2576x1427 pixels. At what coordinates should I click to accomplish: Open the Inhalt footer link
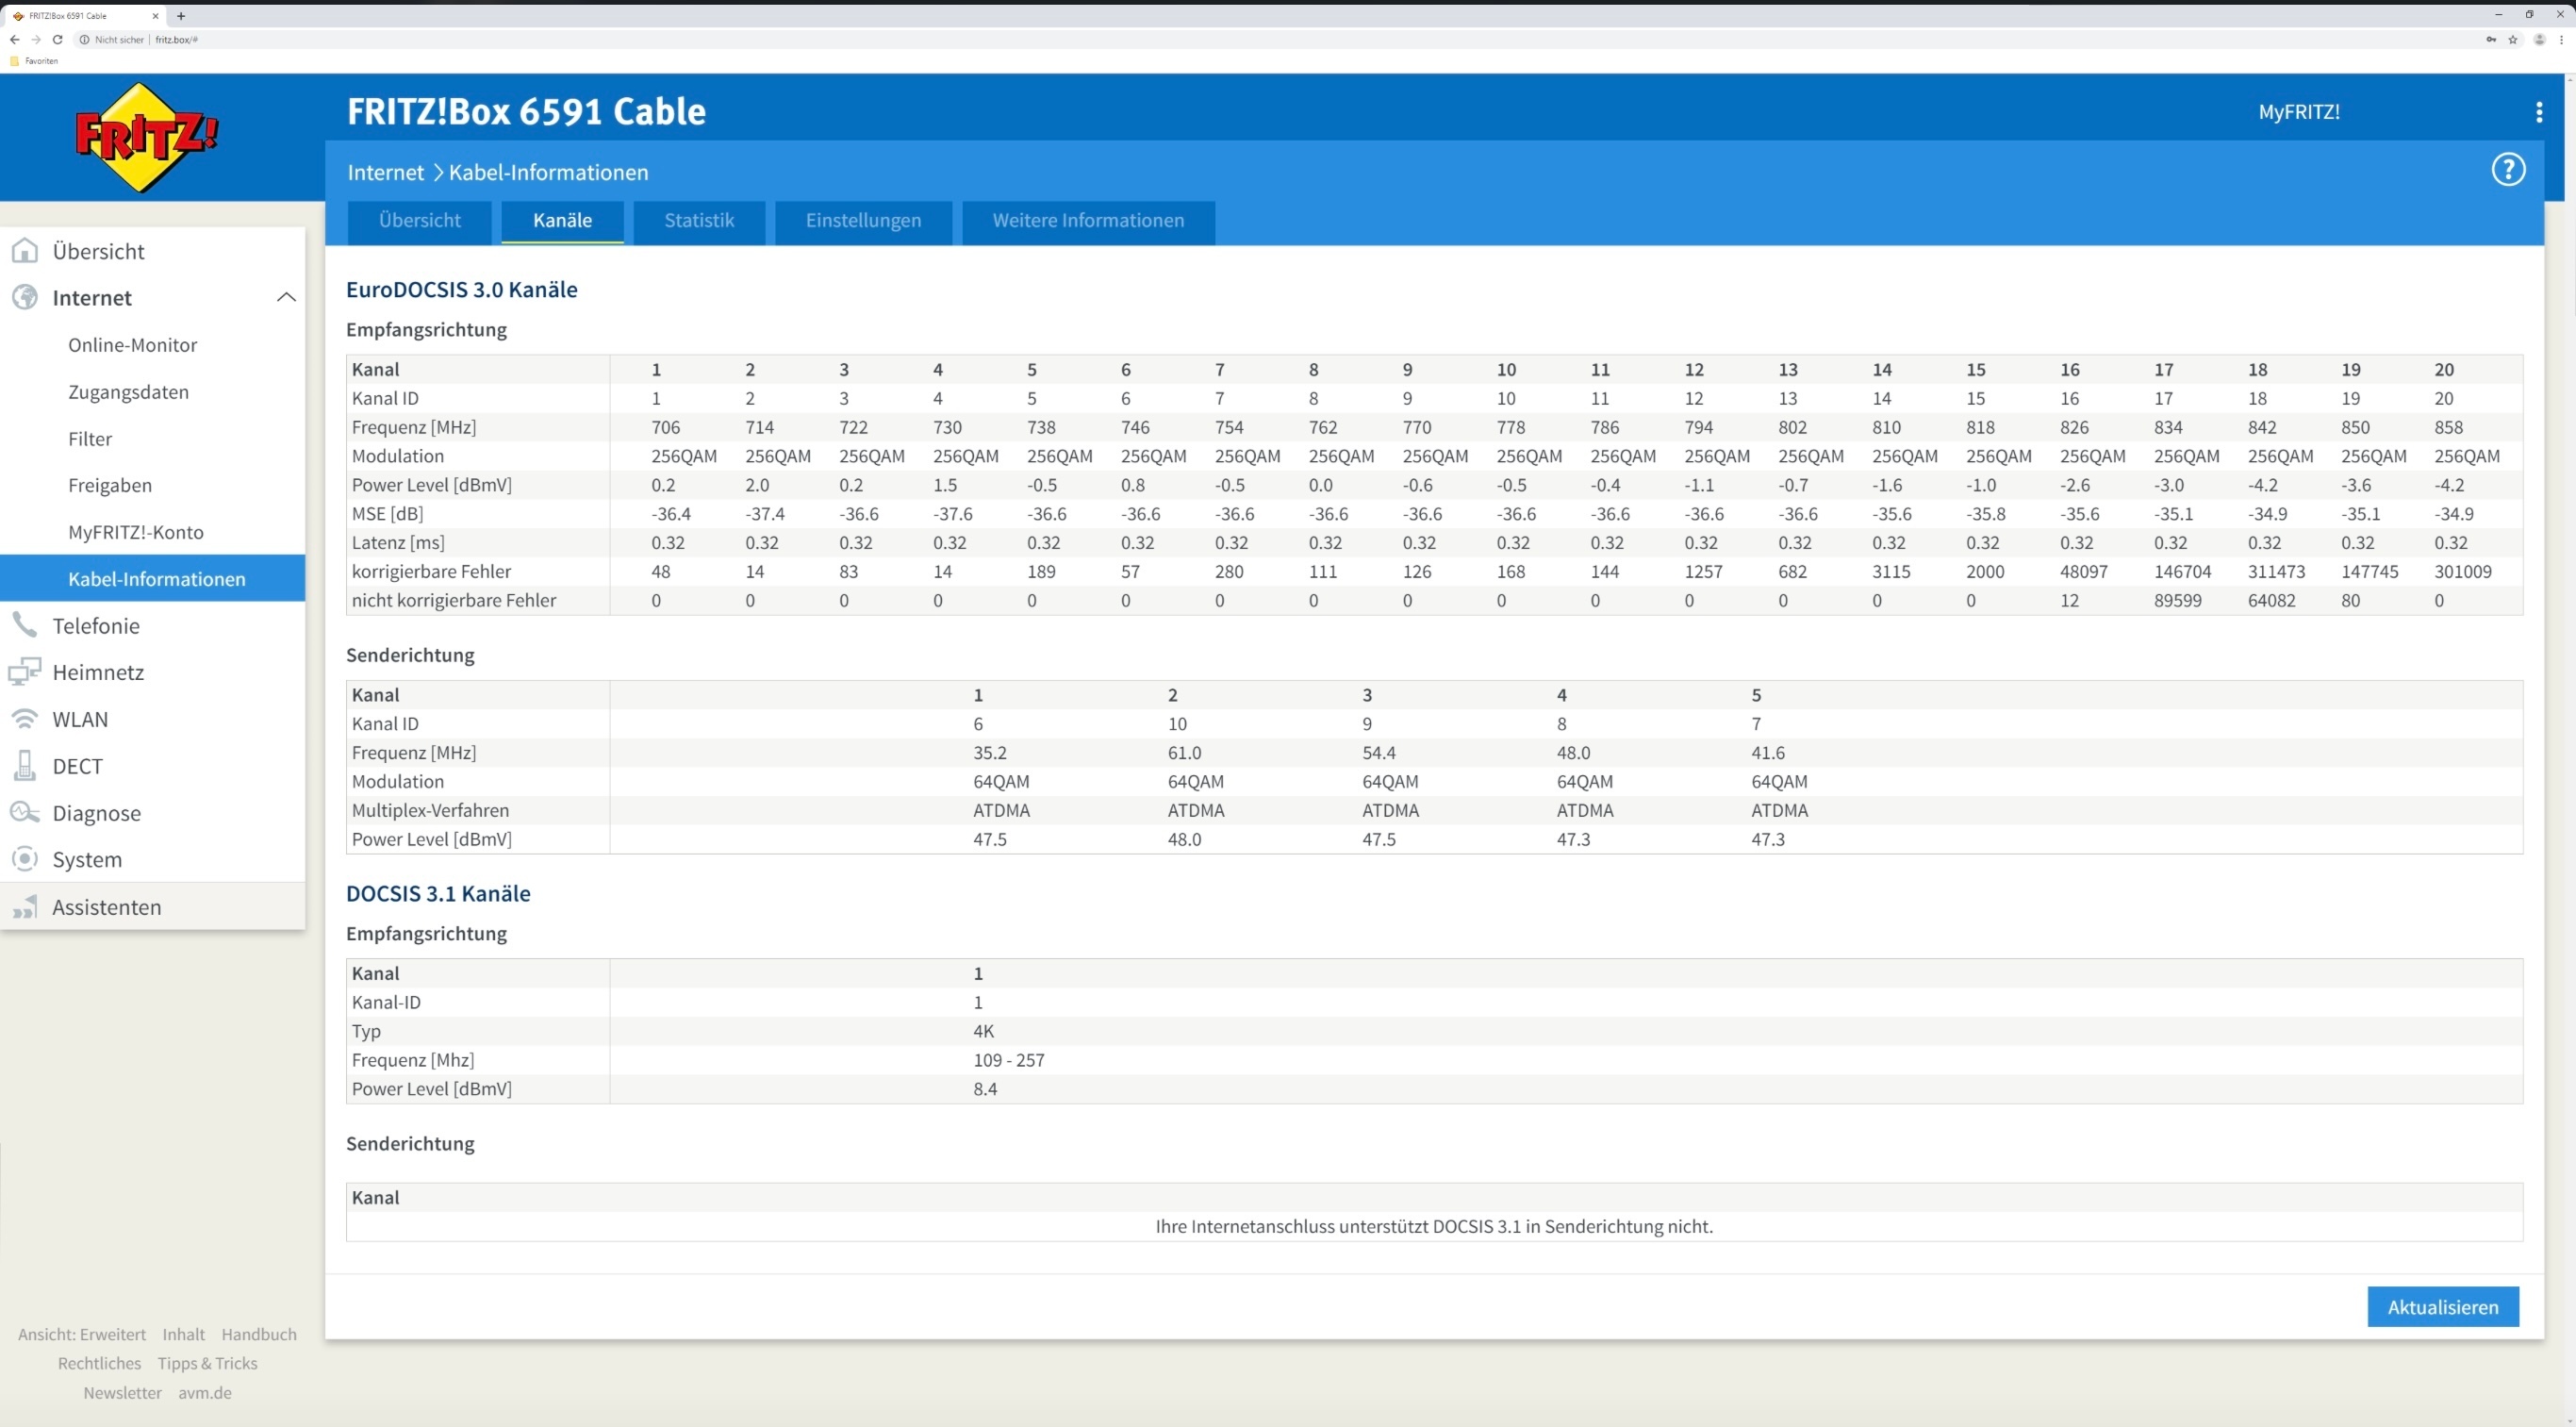coord(184,1334)
